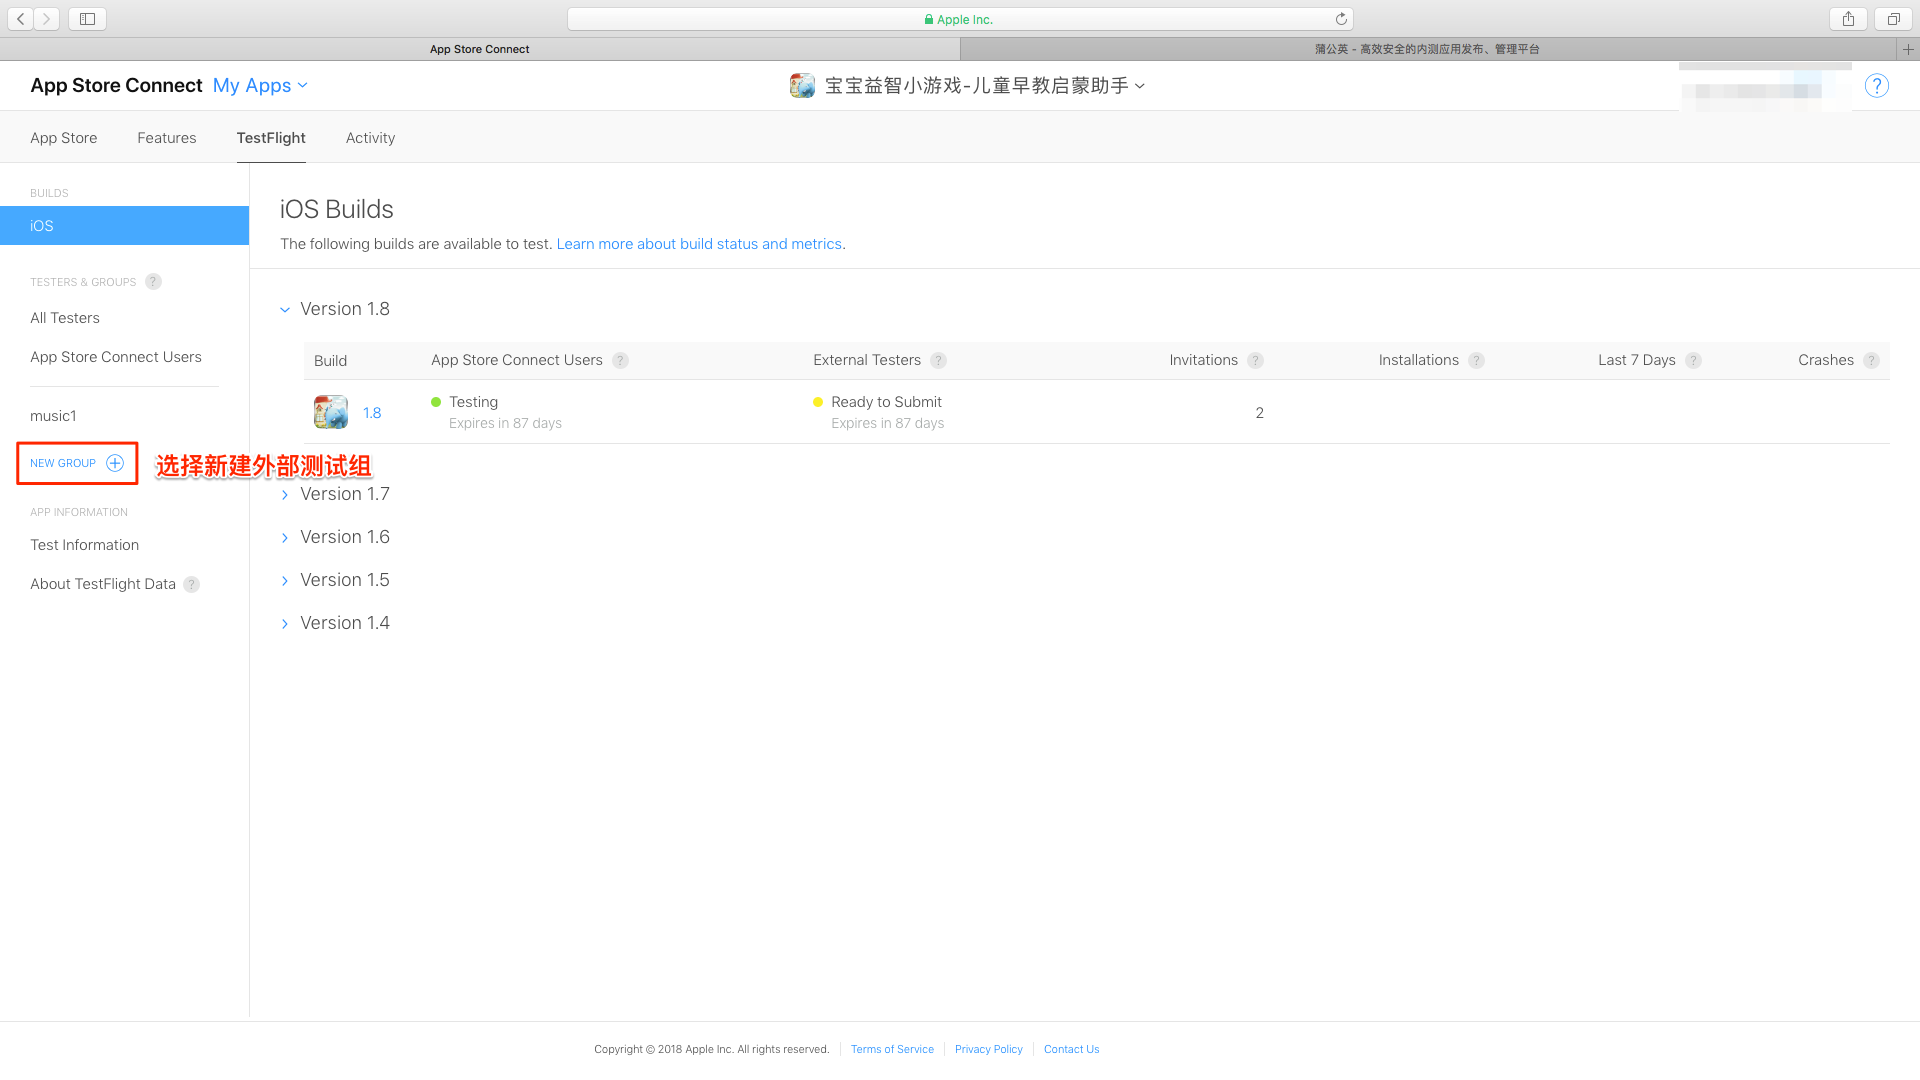Click the build 1.8 app thumbnail
Screen dimensions: 1920x1080
[331, 412]
